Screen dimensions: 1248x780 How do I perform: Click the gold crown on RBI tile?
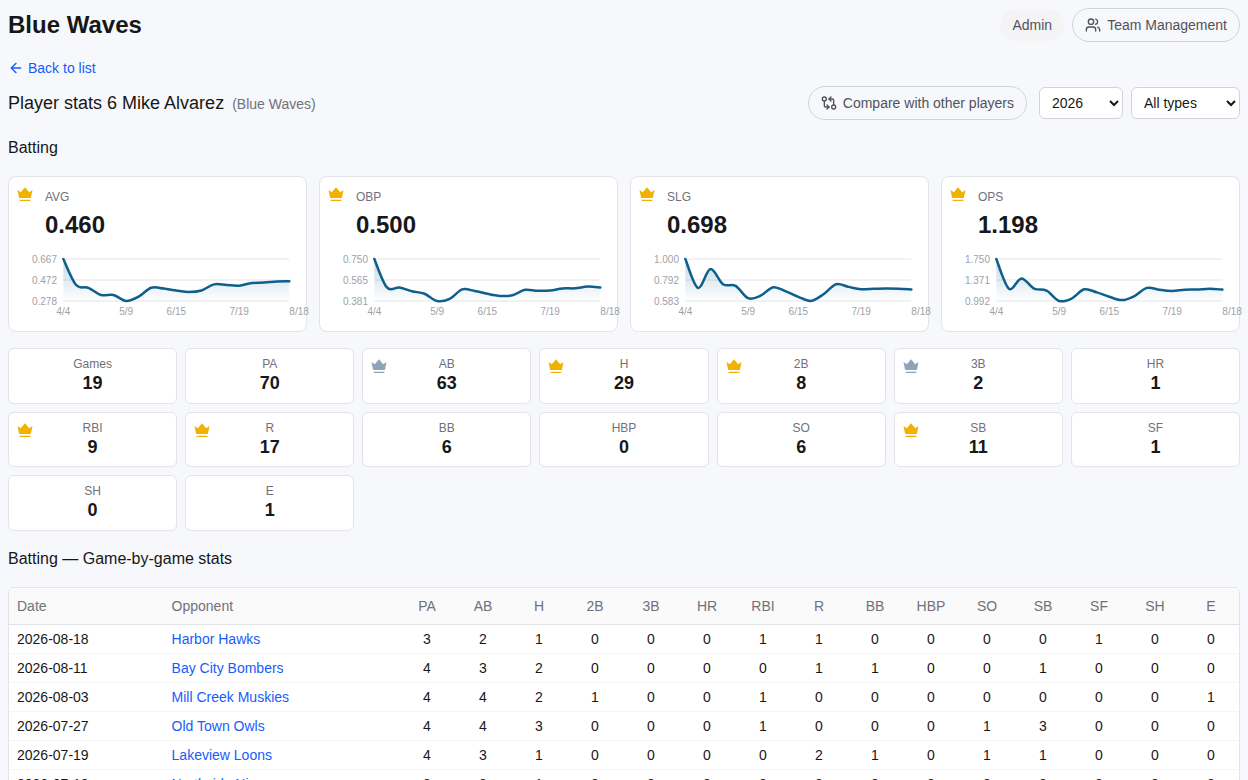click(25, 430)
